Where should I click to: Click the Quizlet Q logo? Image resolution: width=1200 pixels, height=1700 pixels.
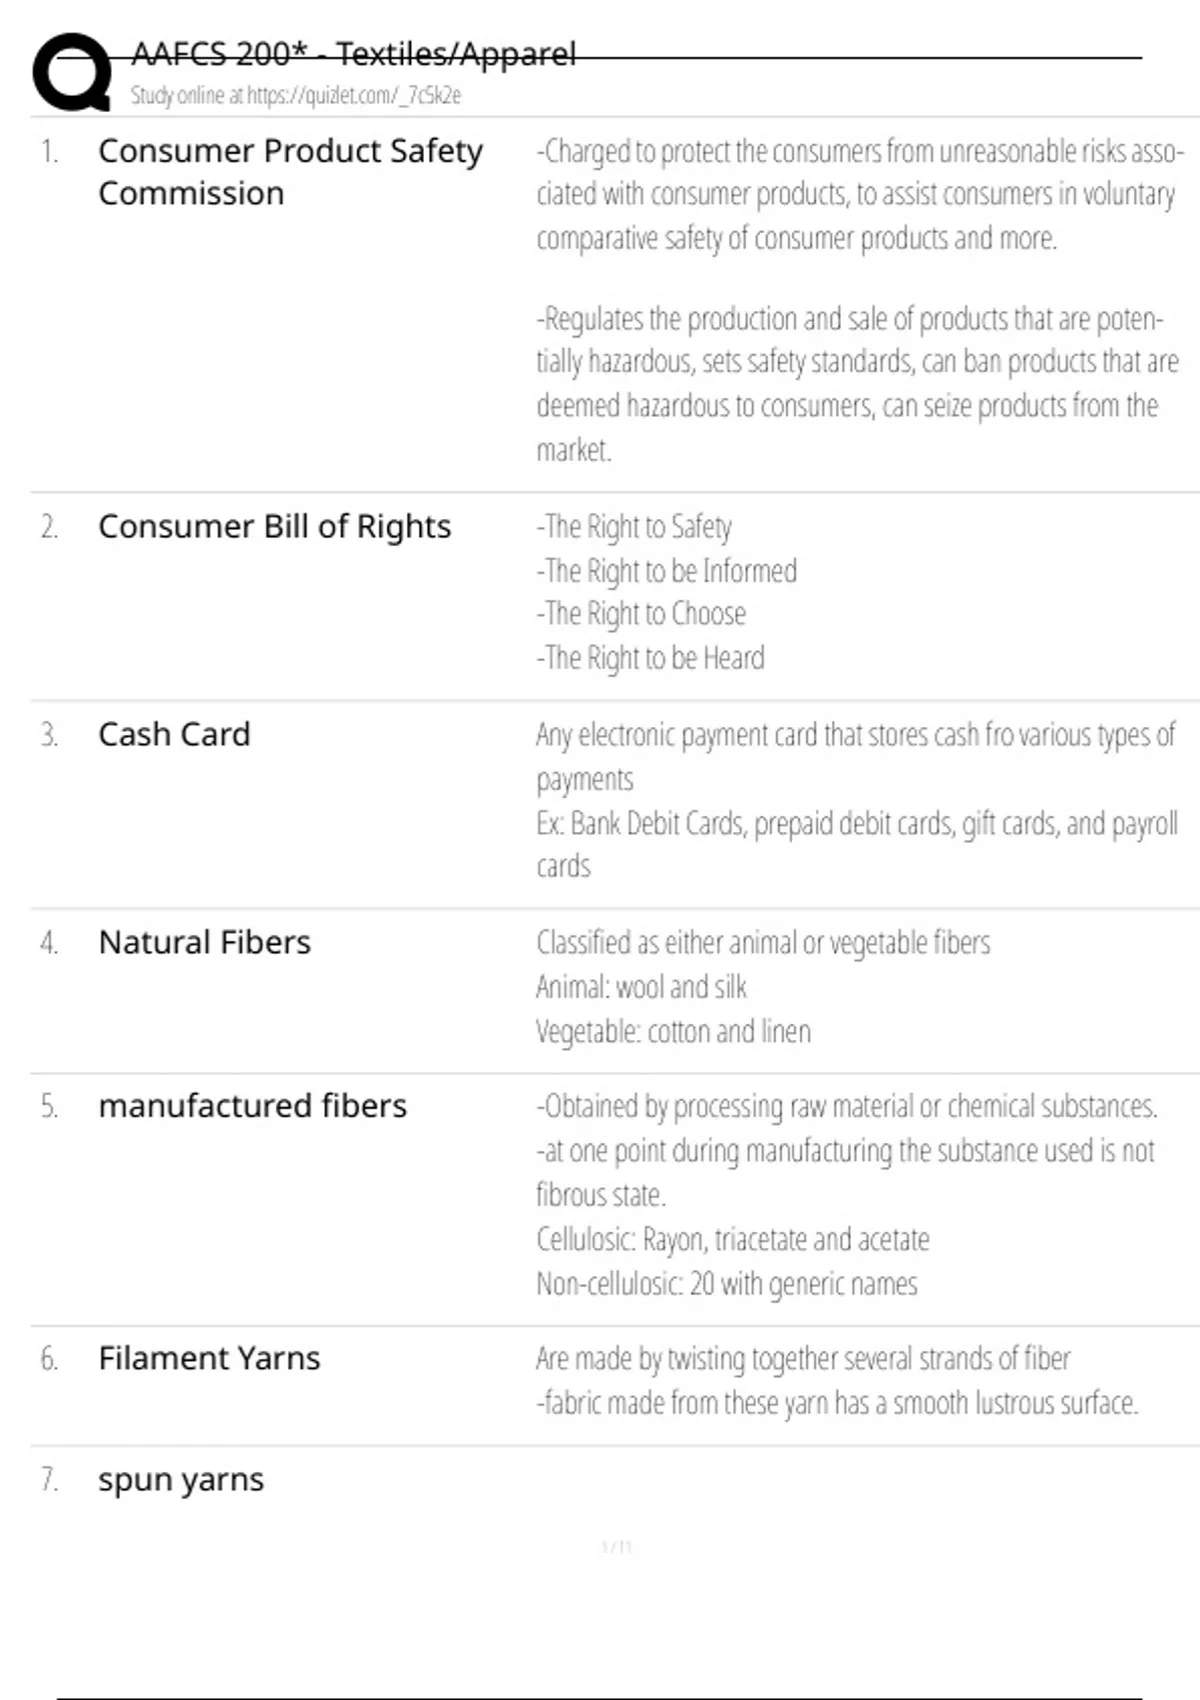(x=72, y=72)
